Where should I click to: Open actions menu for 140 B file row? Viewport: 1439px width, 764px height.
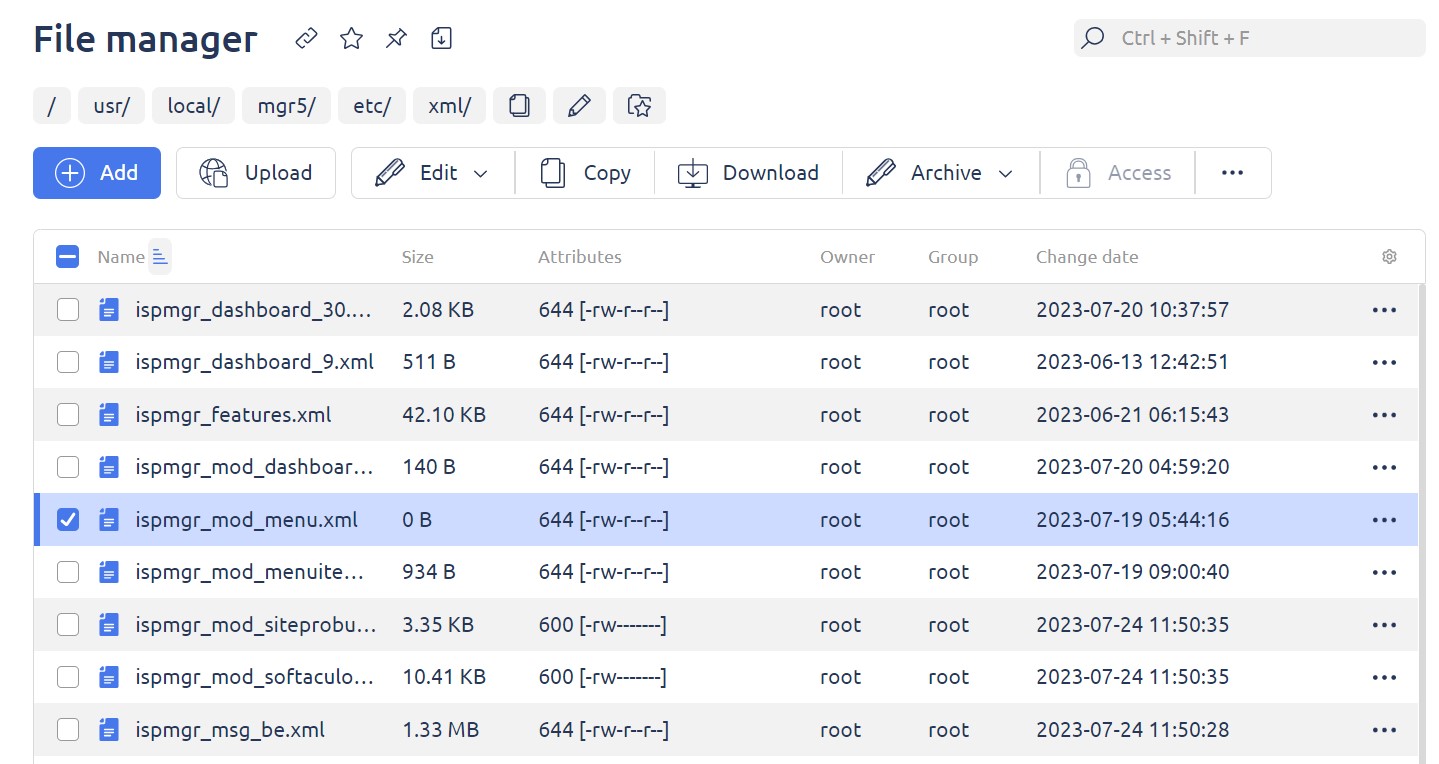(1384, 467)
